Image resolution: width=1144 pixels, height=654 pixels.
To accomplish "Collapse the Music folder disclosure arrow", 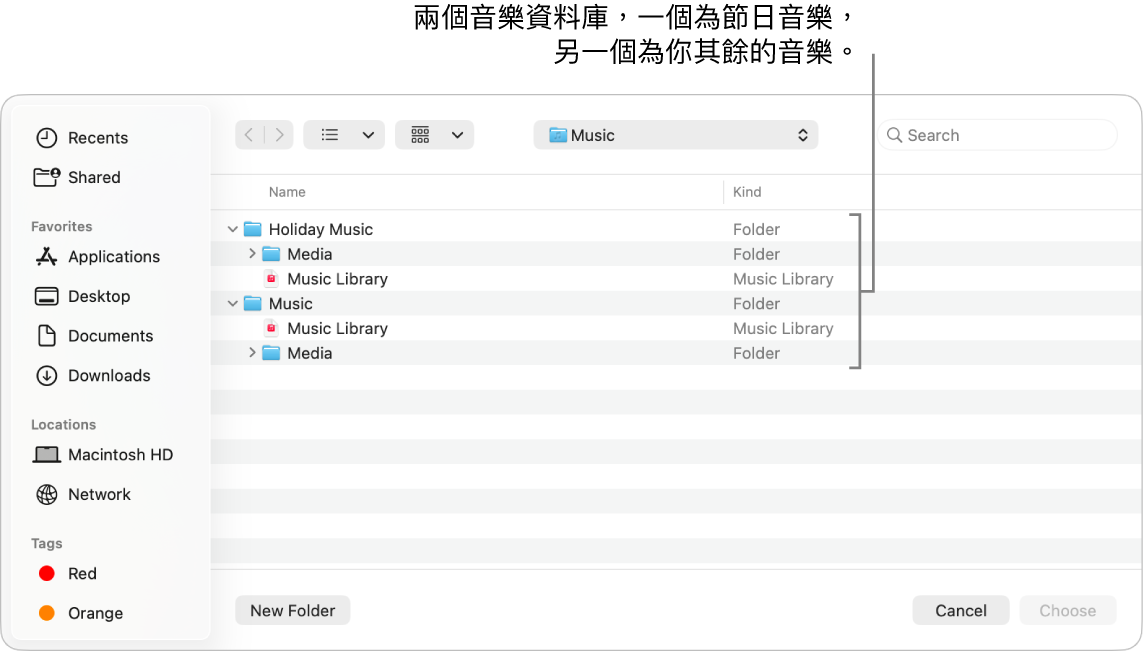I will click(x=233, y=304).
